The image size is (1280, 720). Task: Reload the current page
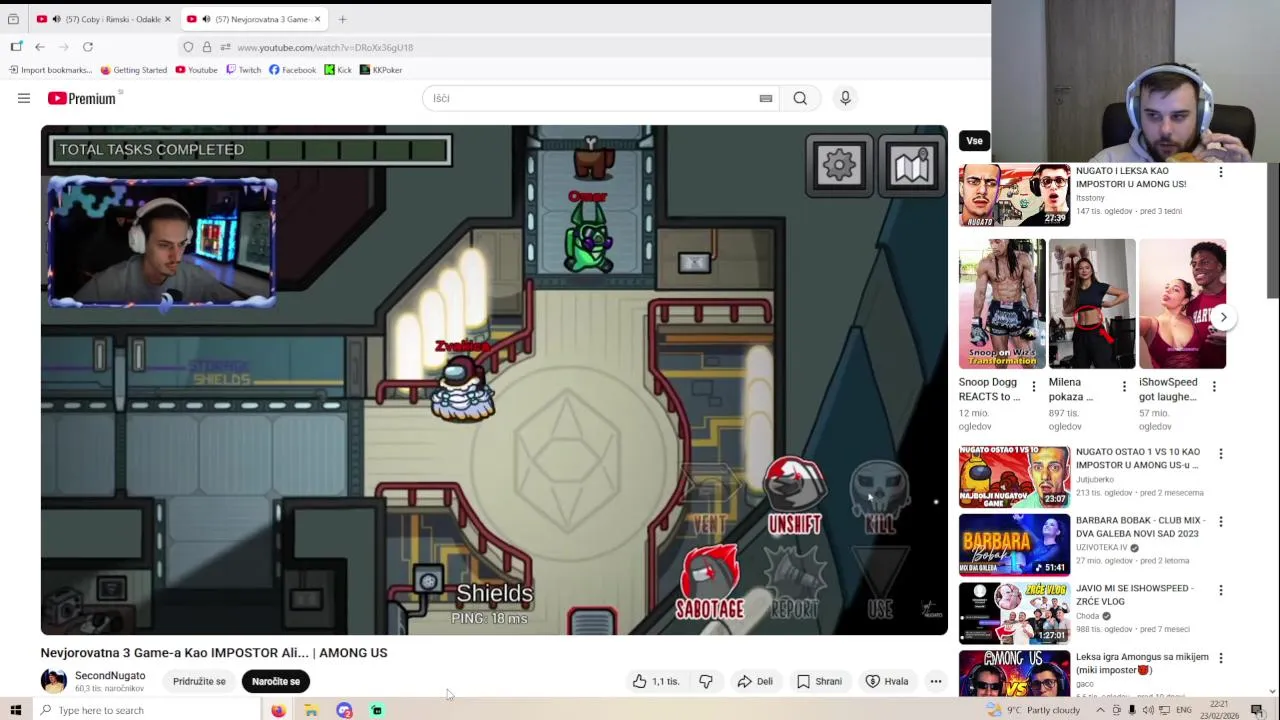point(88,47)
